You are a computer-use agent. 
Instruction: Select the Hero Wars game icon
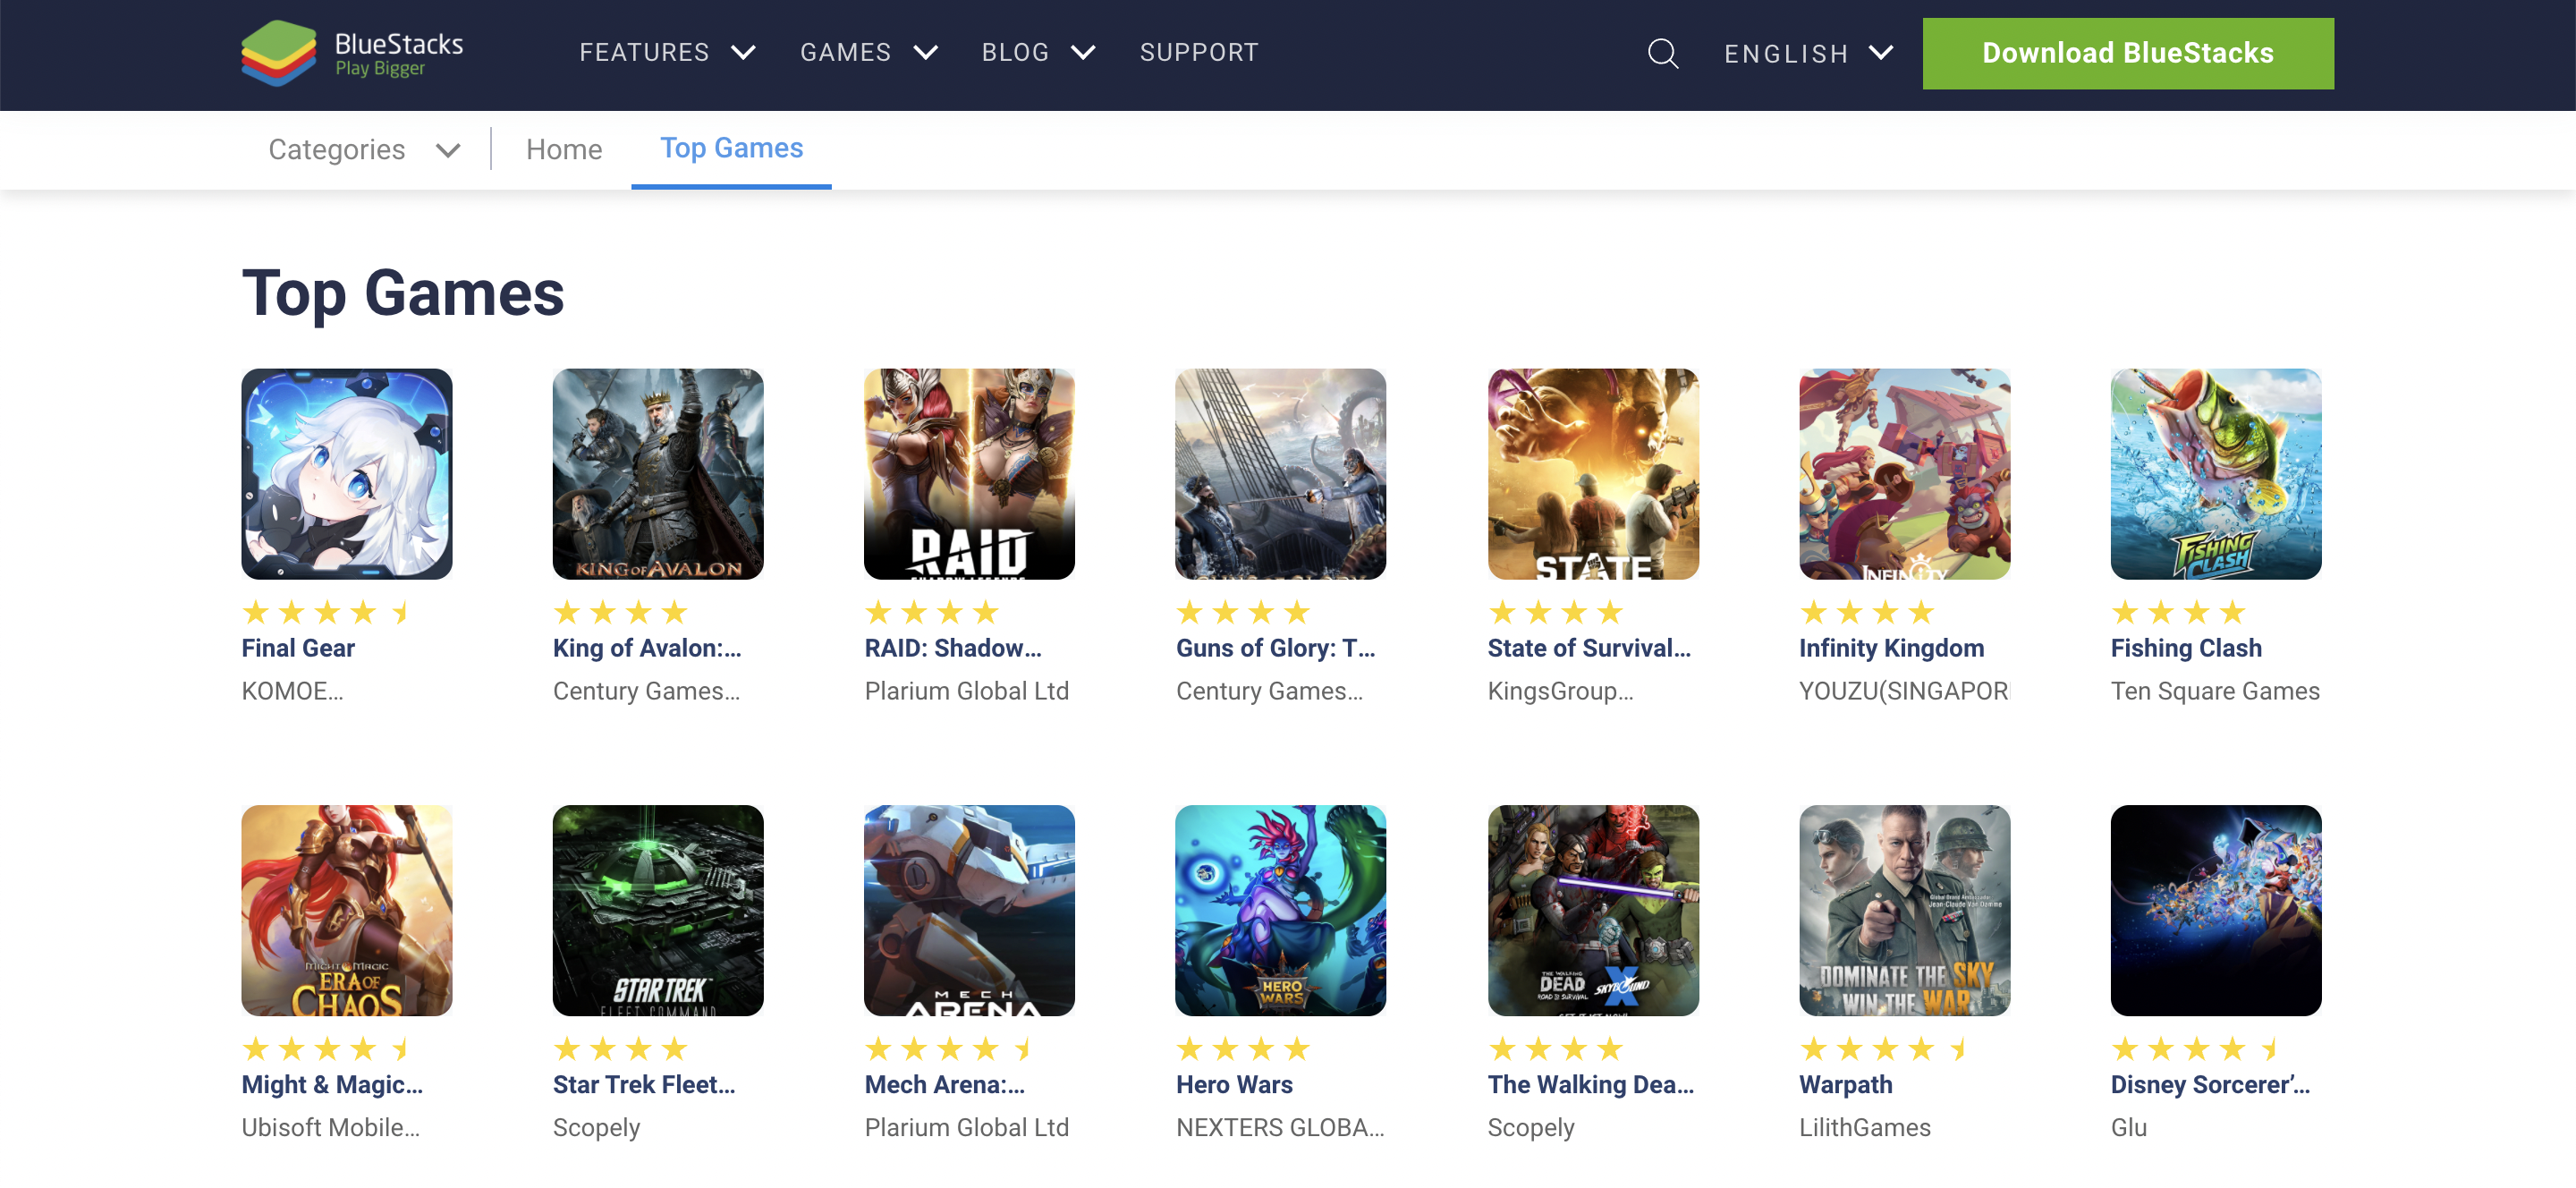point(1281,910)
